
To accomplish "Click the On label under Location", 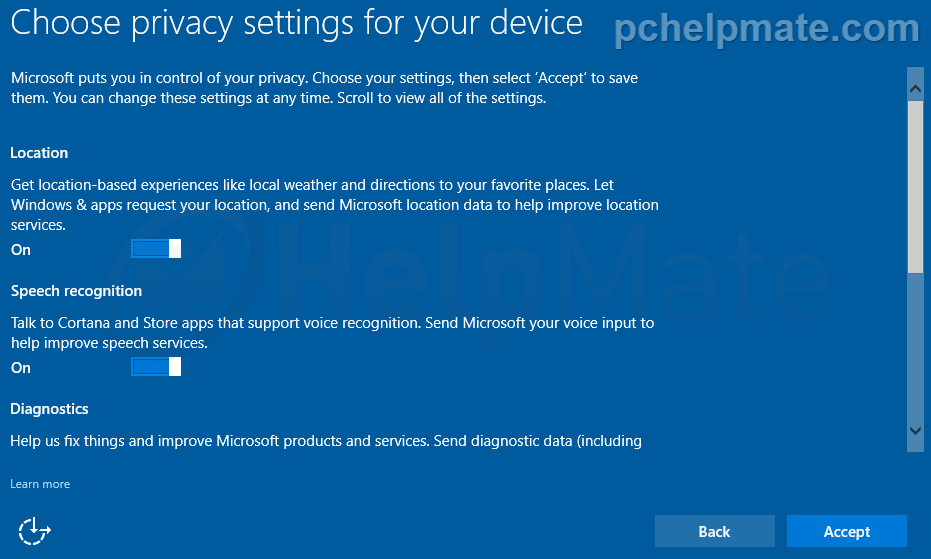I will 21,250.
